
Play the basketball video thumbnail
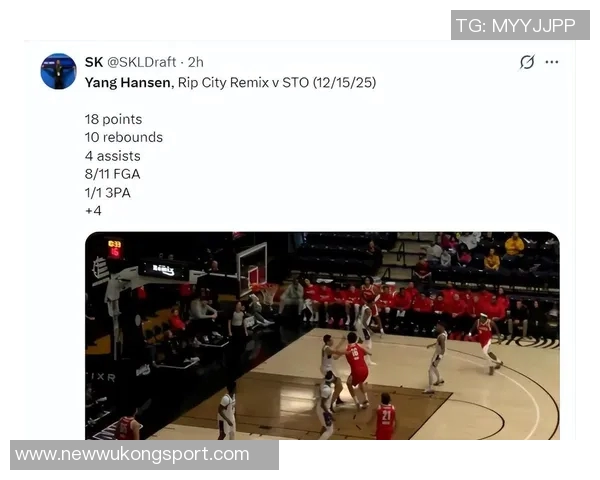[322, 336]
